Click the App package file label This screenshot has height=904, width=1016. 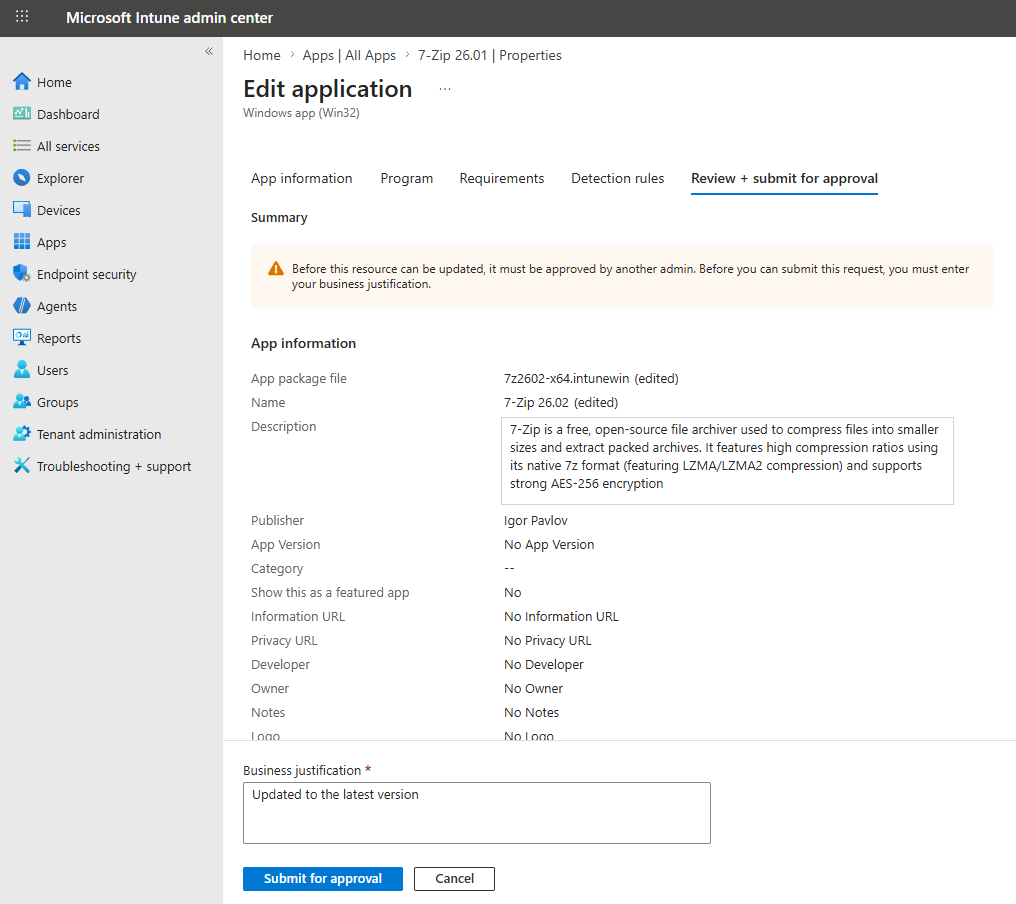click(299, 378)
